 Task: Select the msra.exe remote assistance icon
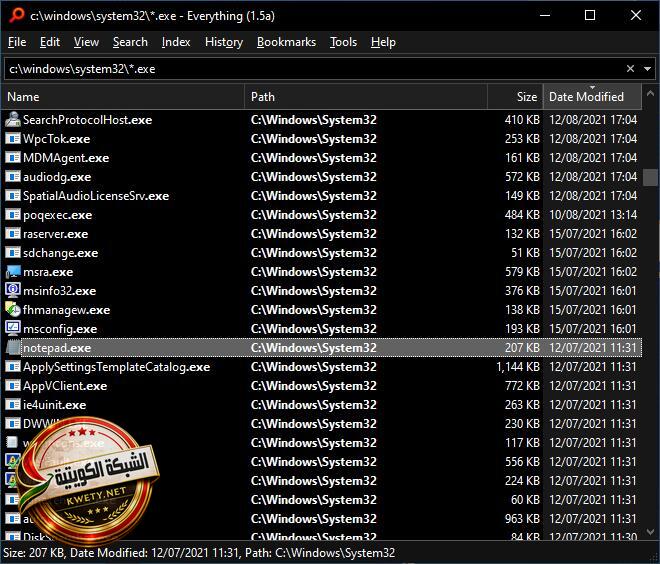13,272
